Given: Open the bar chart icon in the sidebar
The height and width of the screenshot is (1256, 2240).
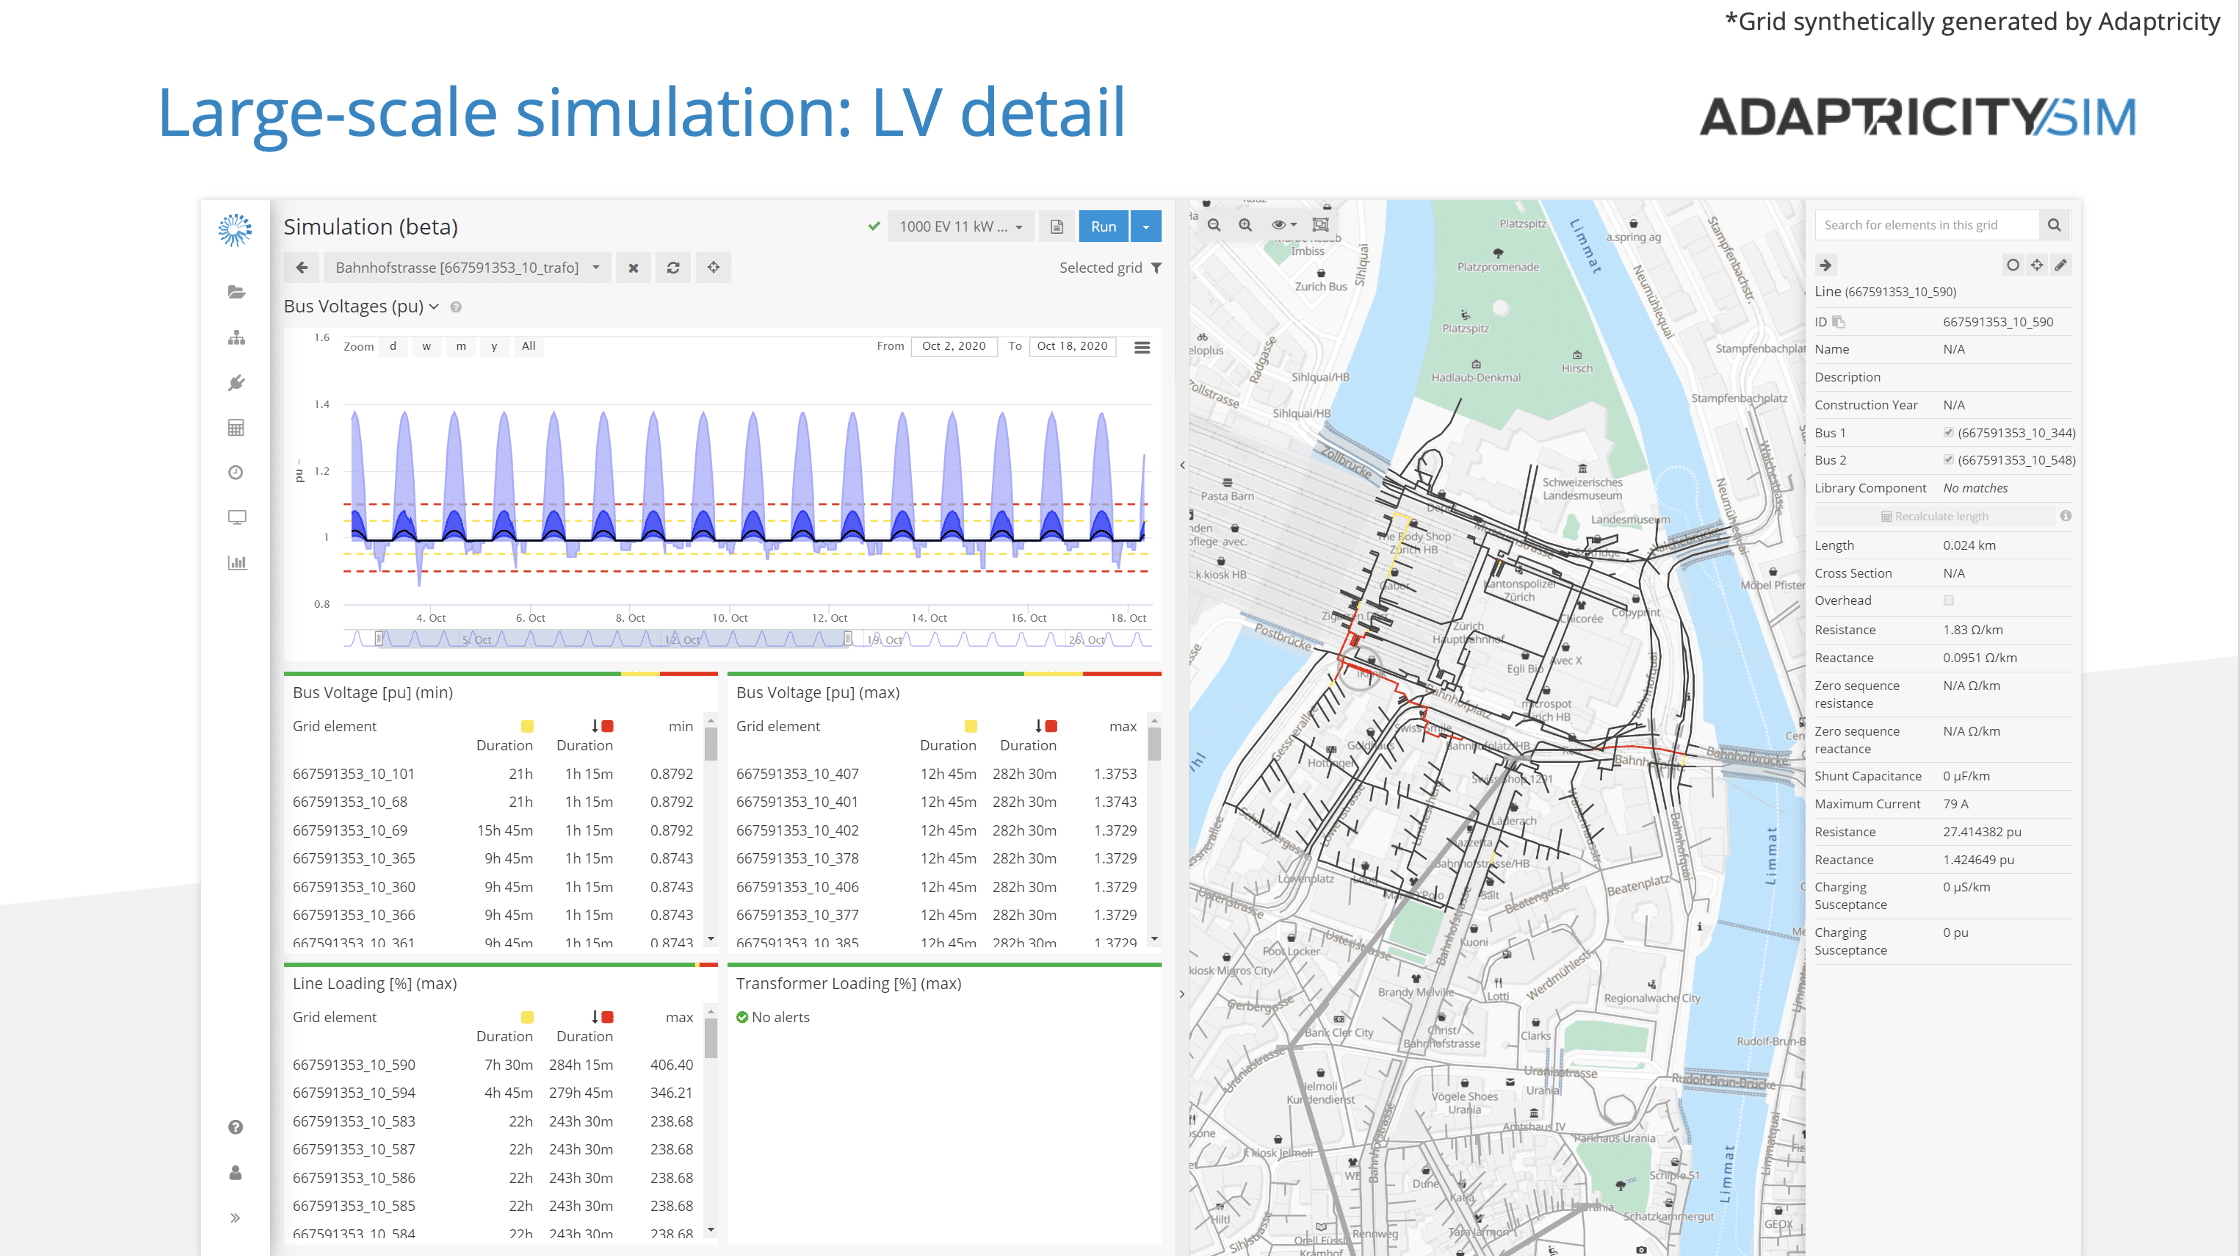Looking at the screenshot, I should point(236,562).
